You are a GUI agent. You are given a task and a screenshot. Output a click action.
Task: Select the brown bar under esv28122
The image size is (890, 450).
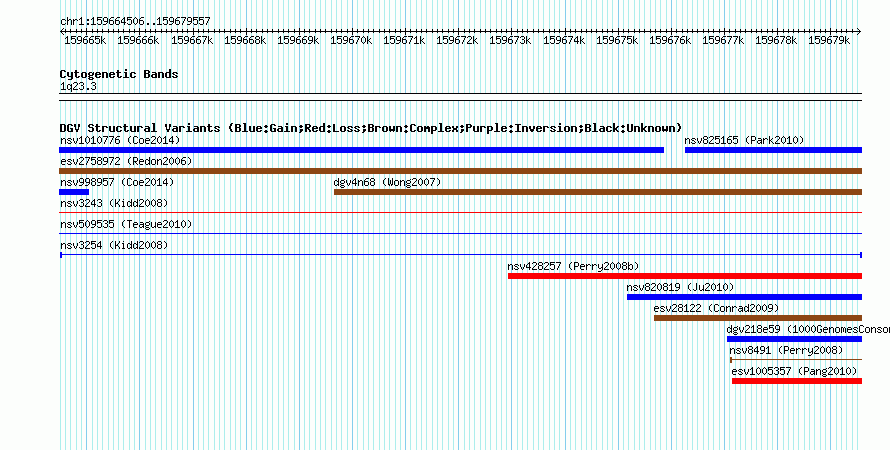[758, 318]
